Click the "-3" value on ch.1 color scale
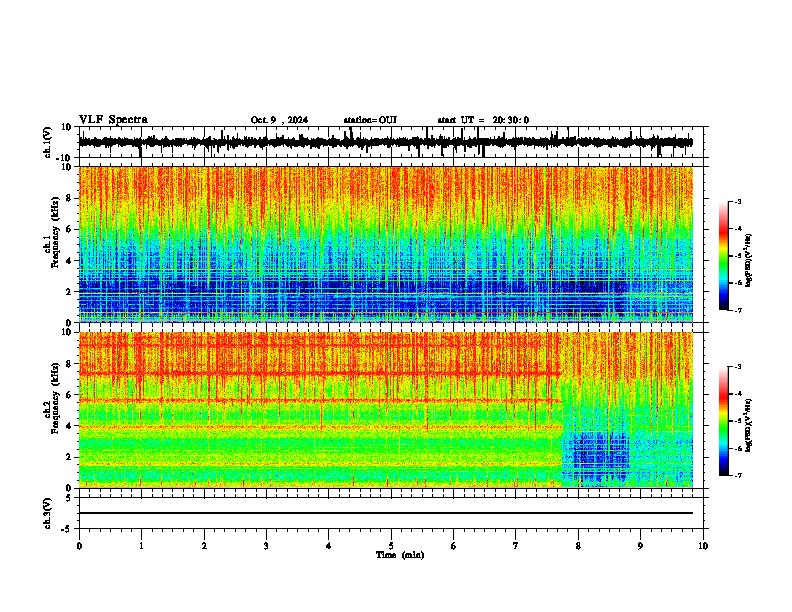The width and height of the screenshot is (792, 612). (738, 201)
